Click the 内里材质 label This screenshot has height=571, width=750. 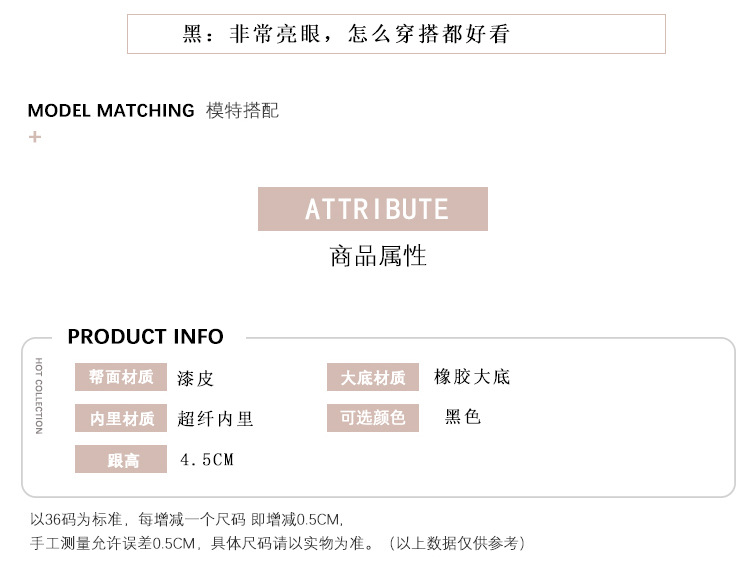pos(121,418)
